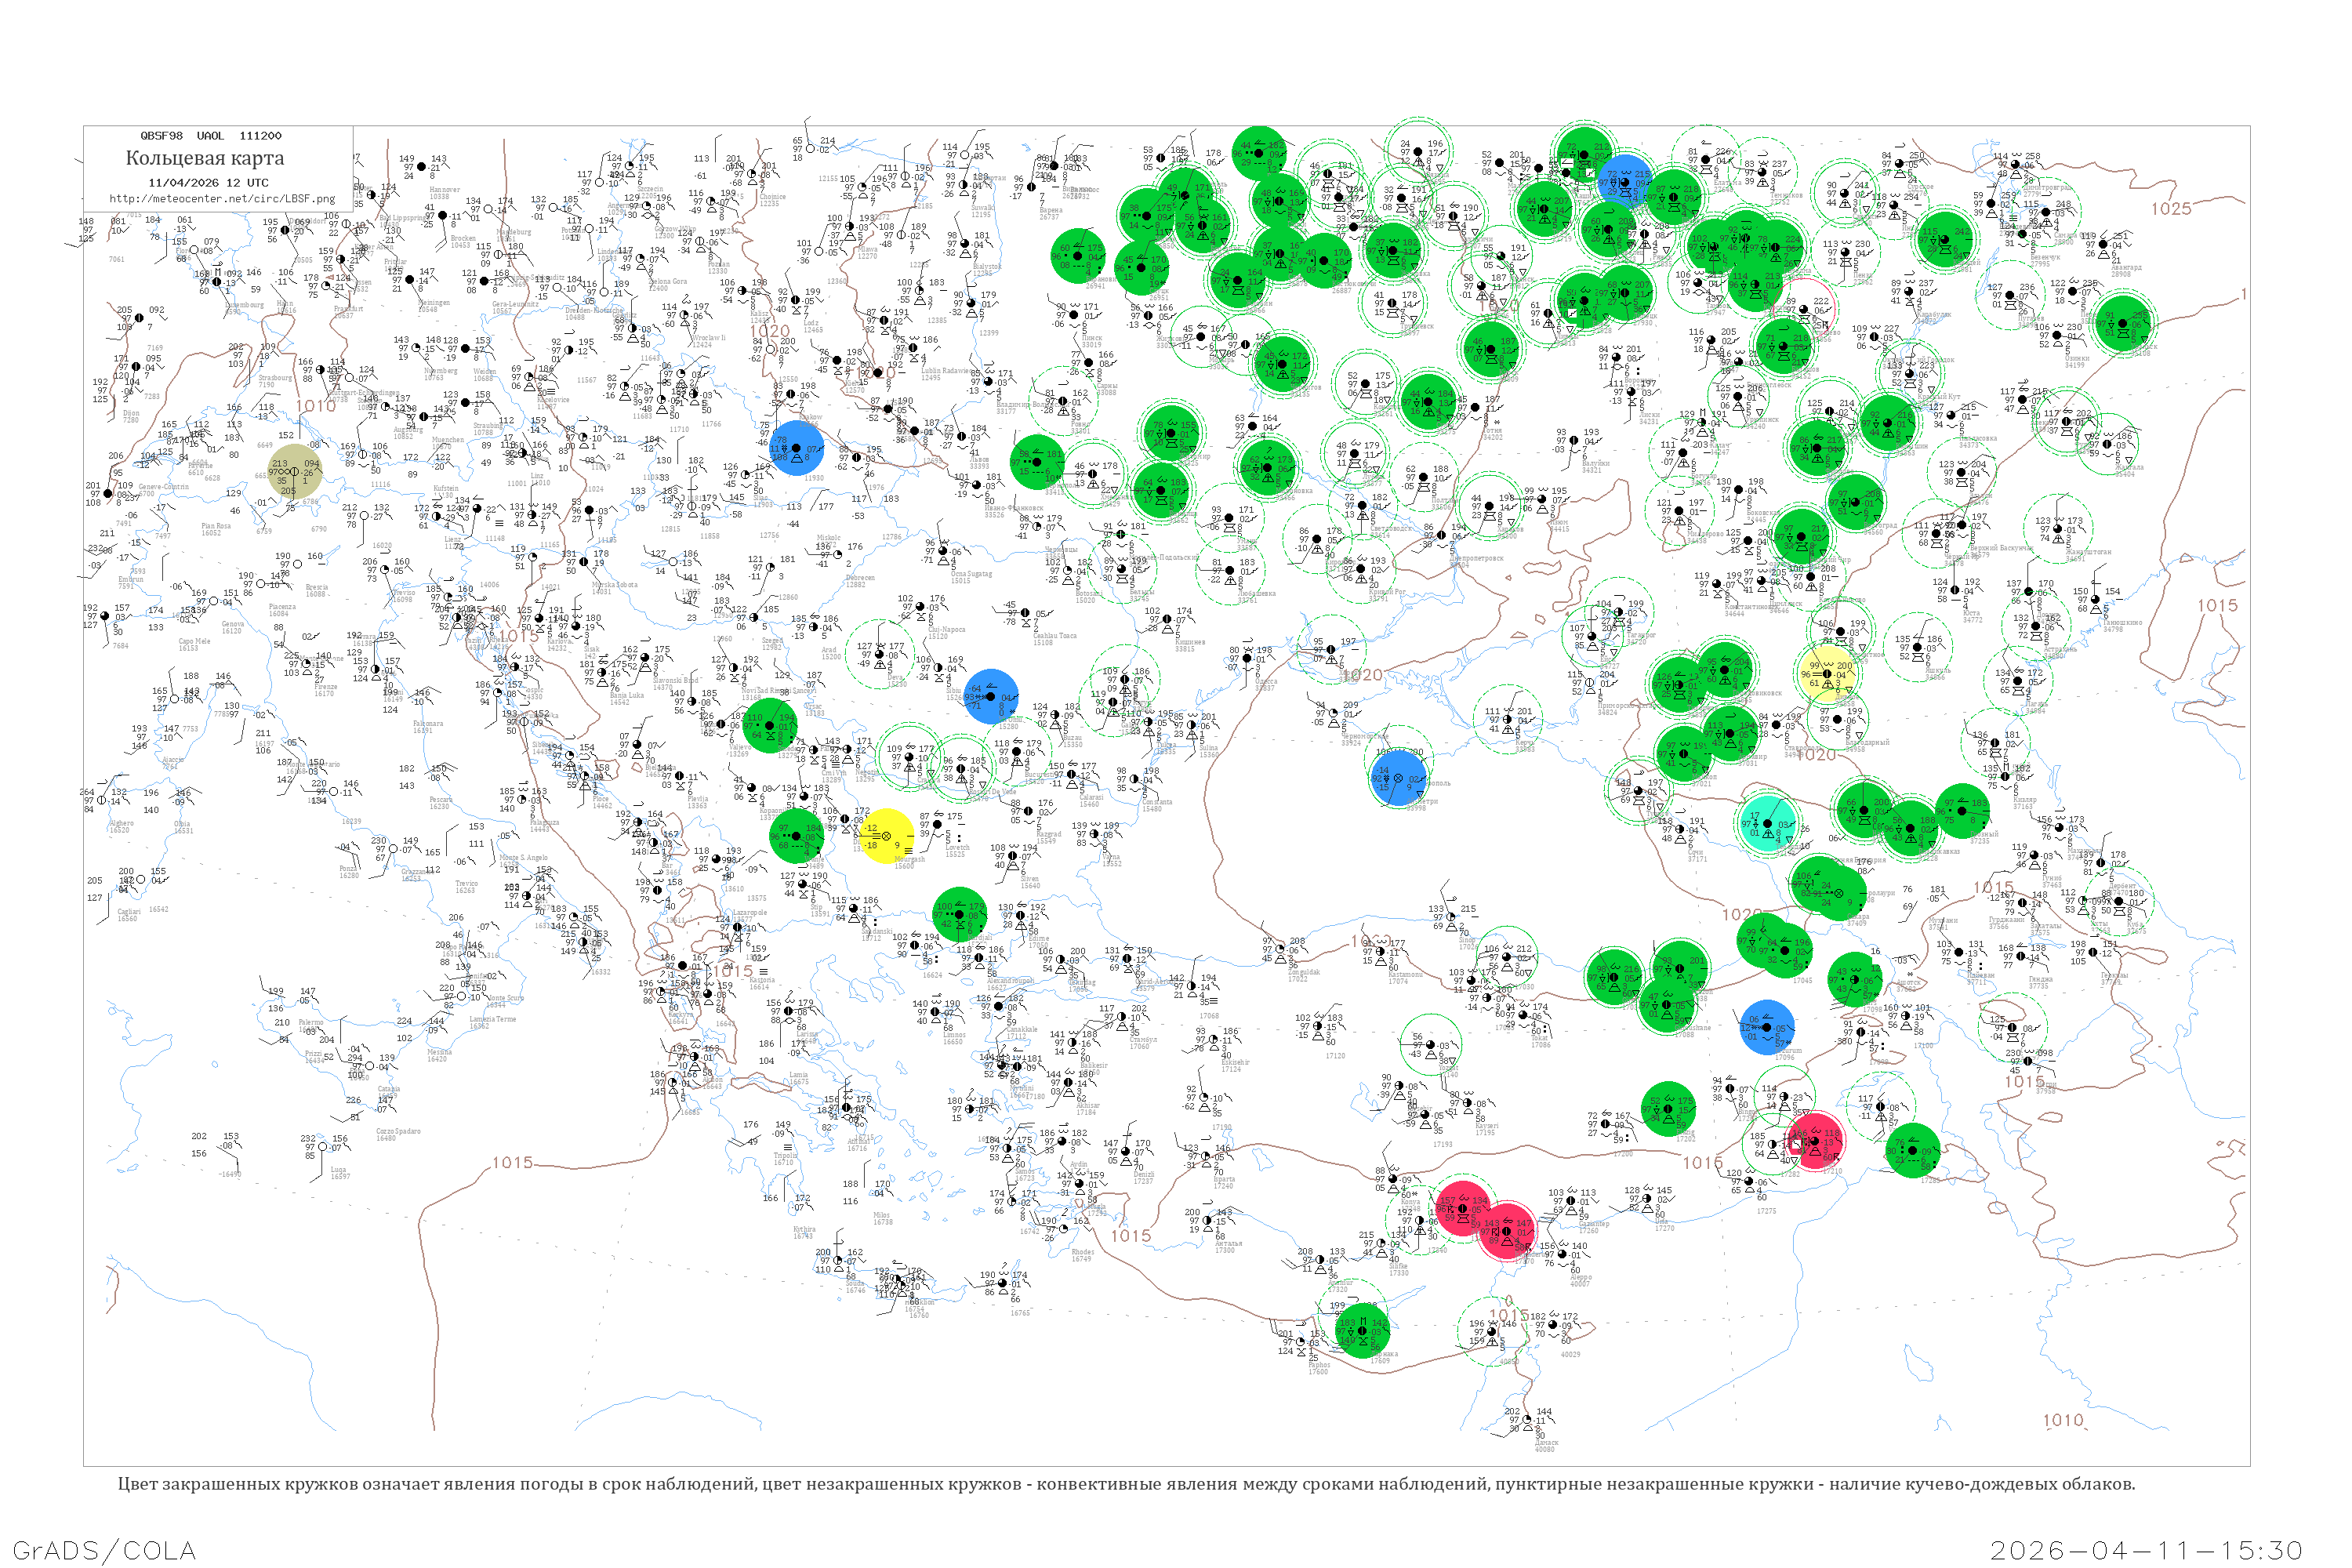Click the blue snow circle at Erzurum

coord(1767,1027)
